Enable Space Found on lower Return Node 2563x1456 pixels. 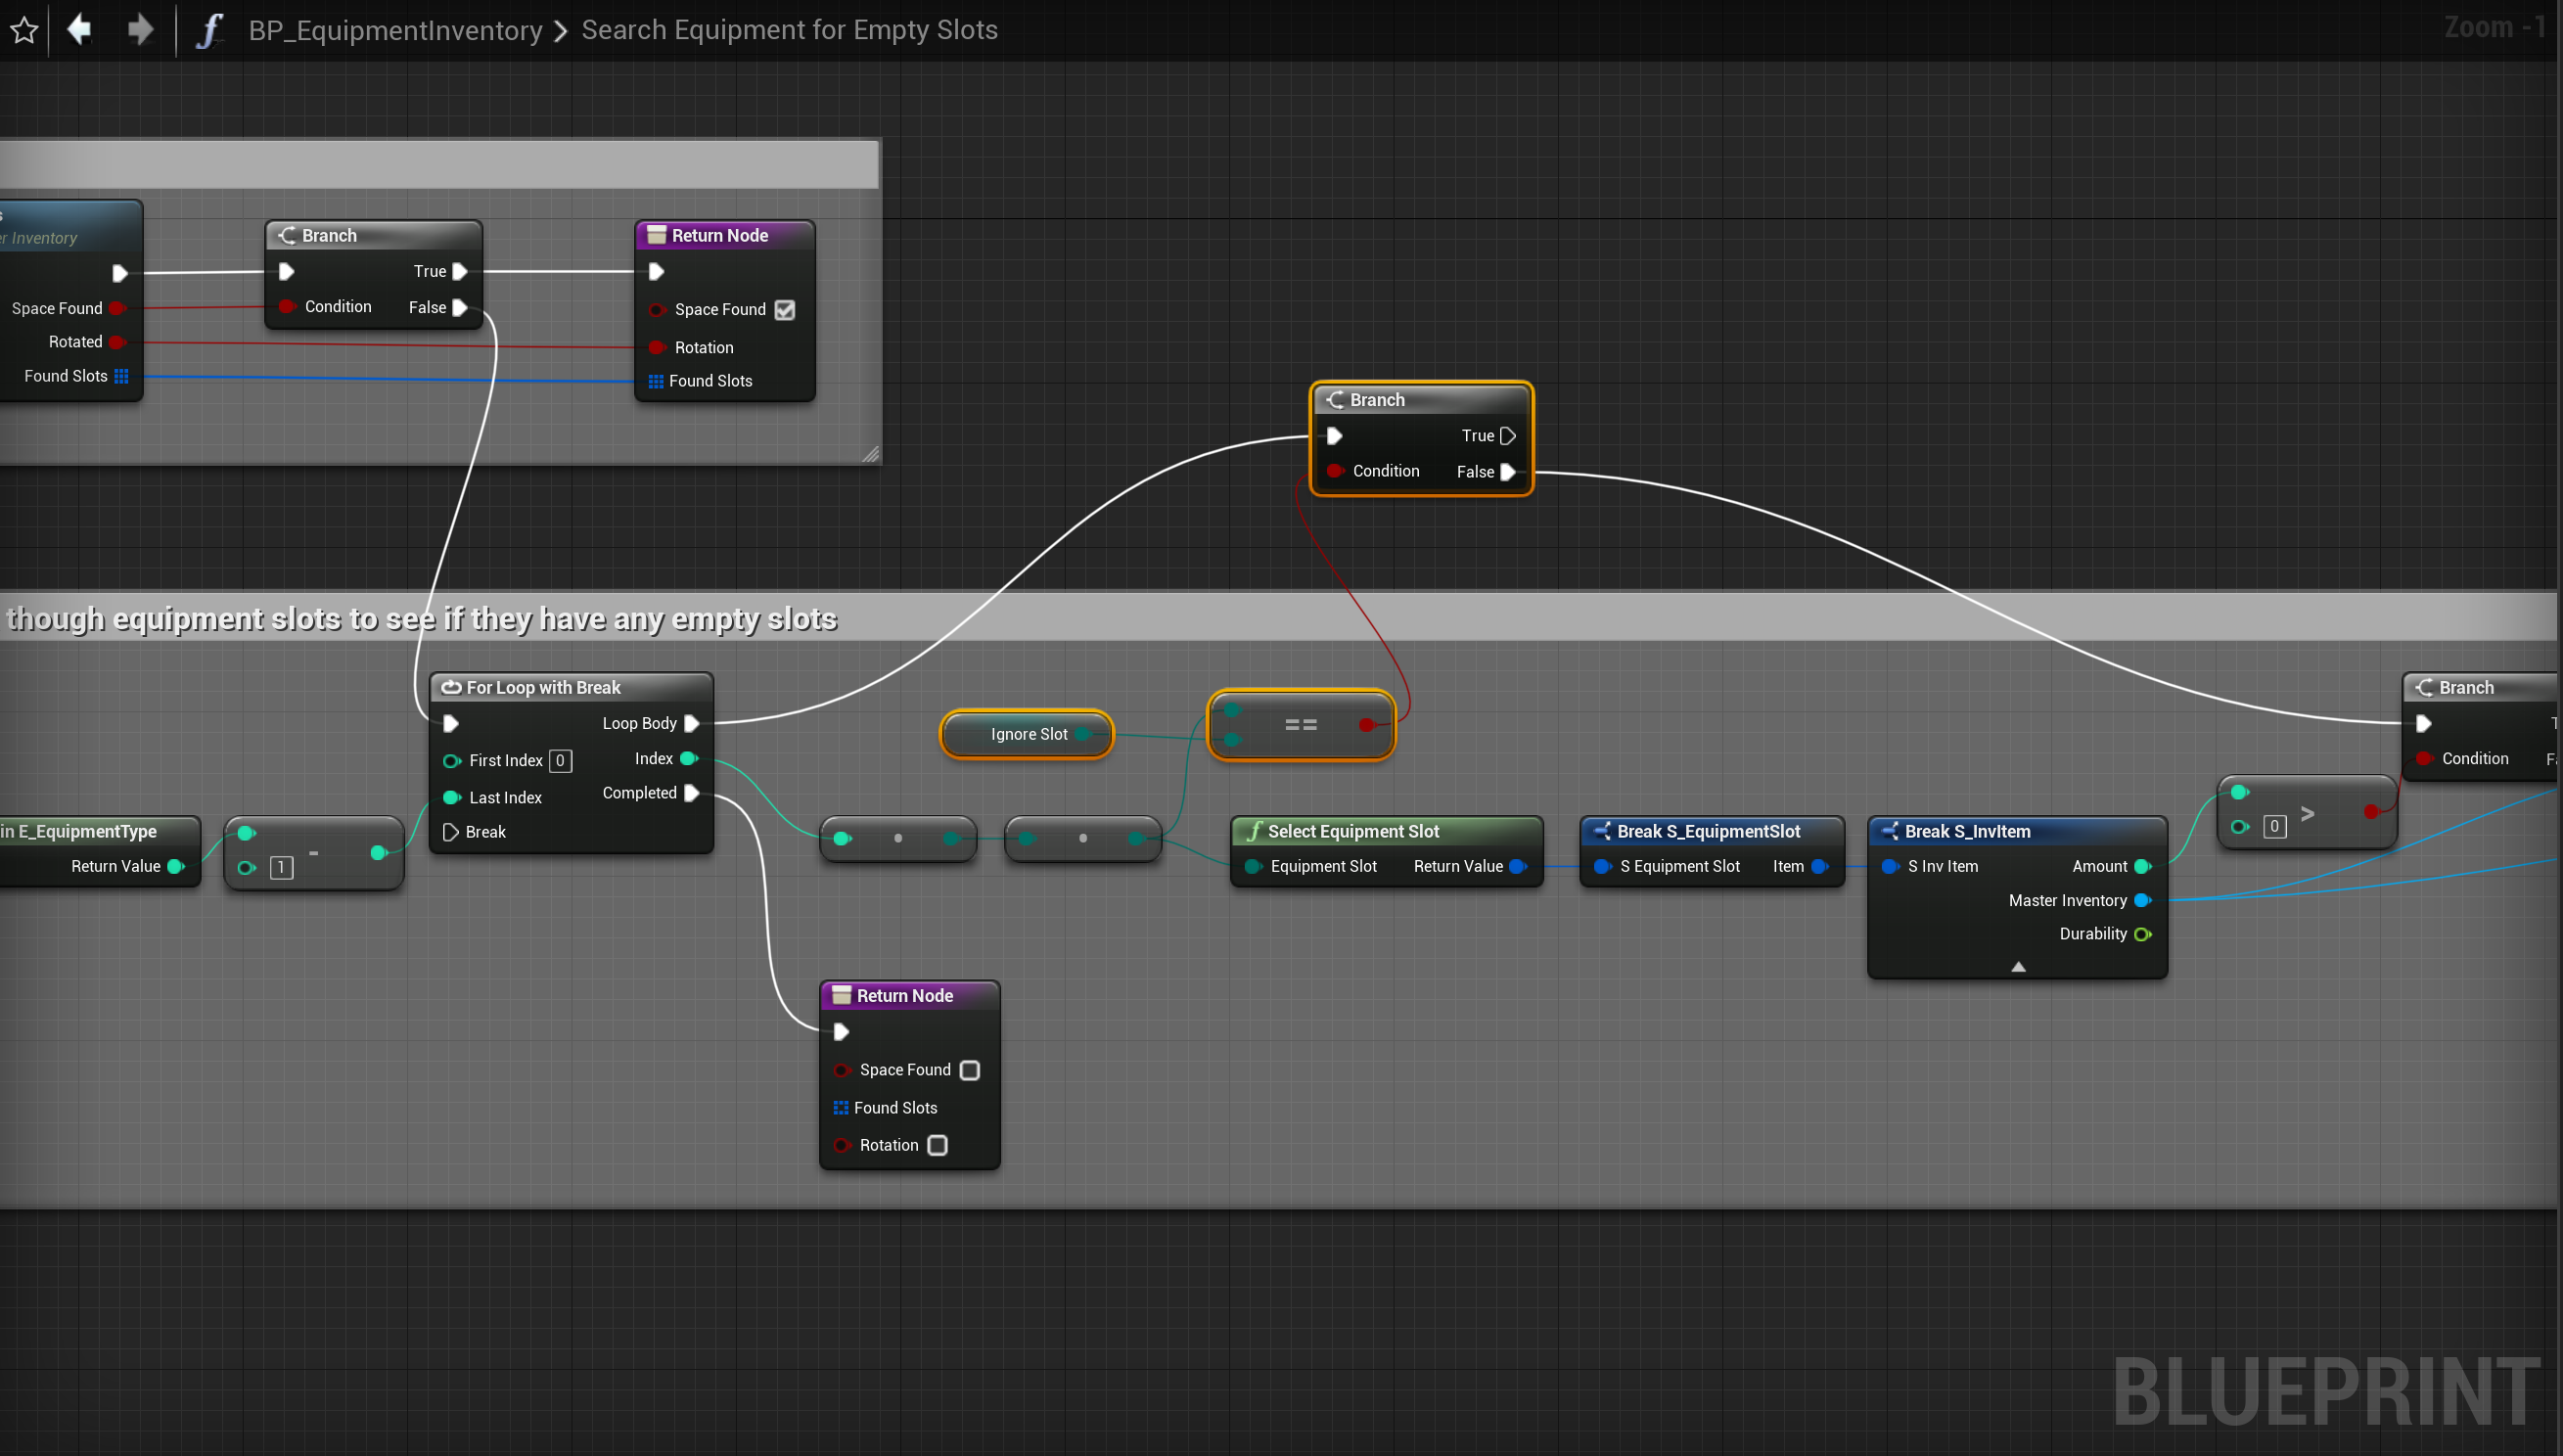click(x=969, y=1070)
